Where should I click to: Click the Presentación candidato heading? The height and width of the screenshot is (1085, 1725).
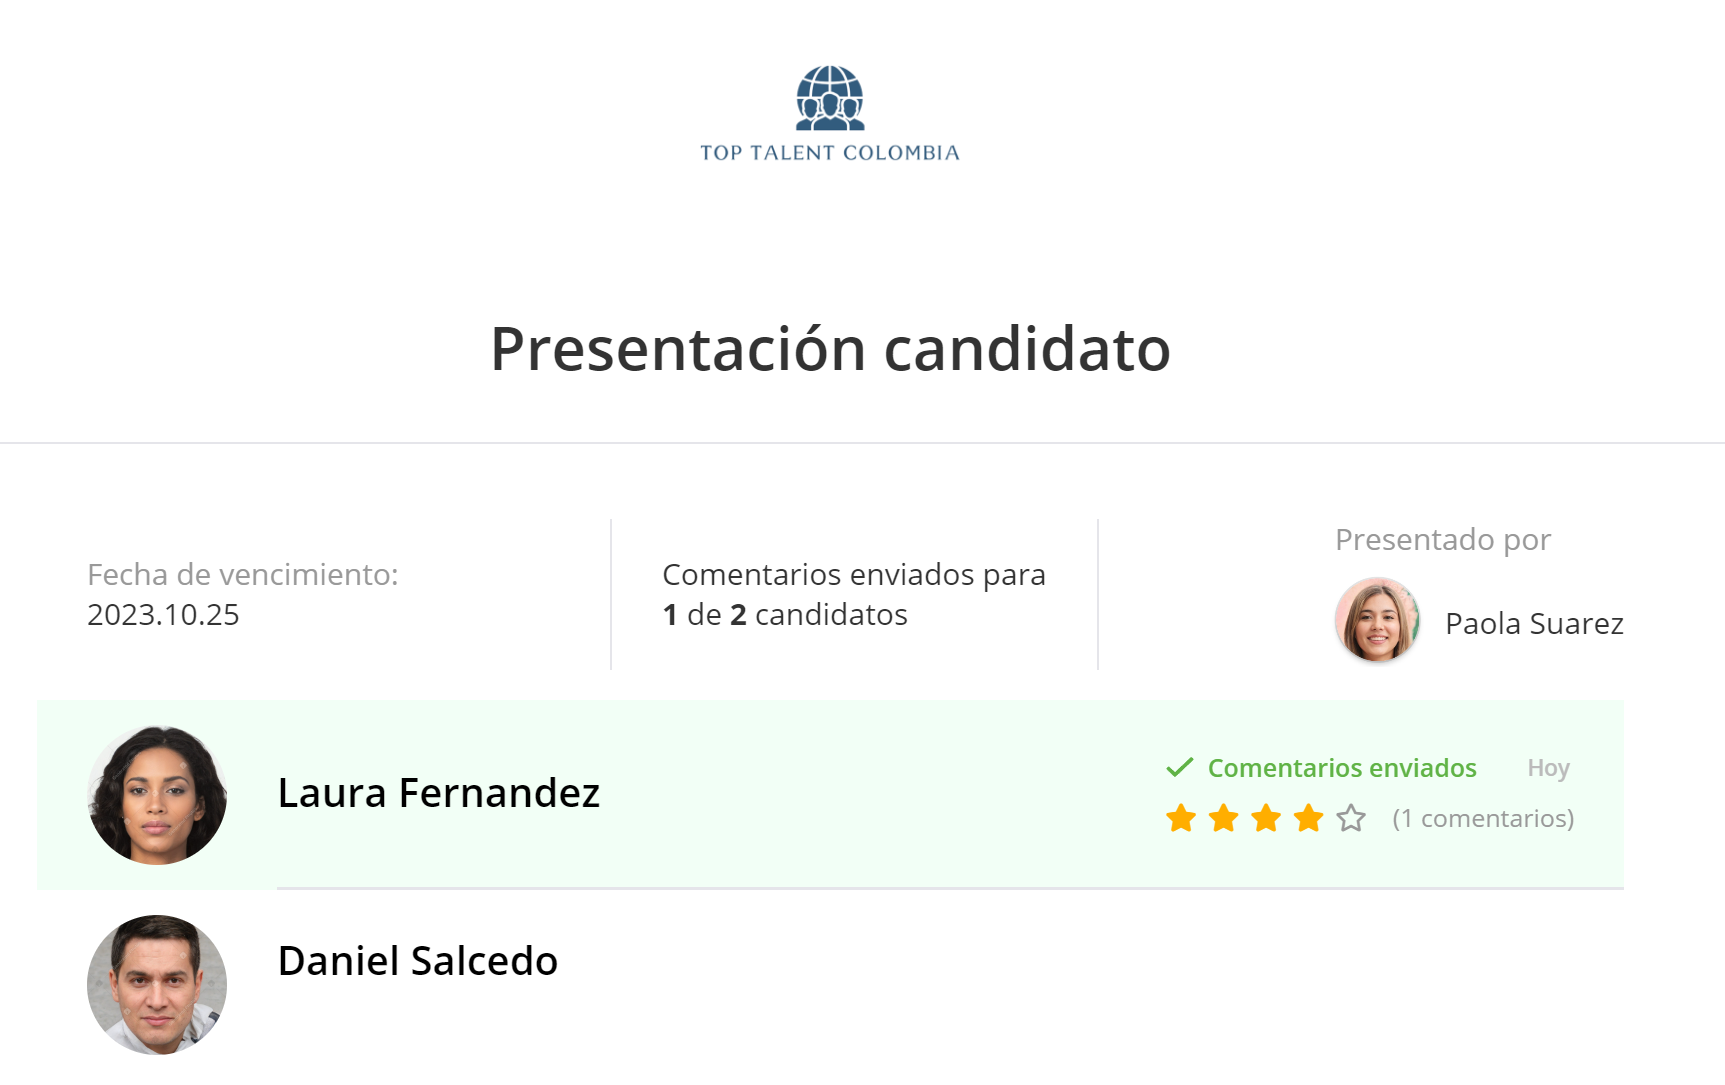coord(830,349)
